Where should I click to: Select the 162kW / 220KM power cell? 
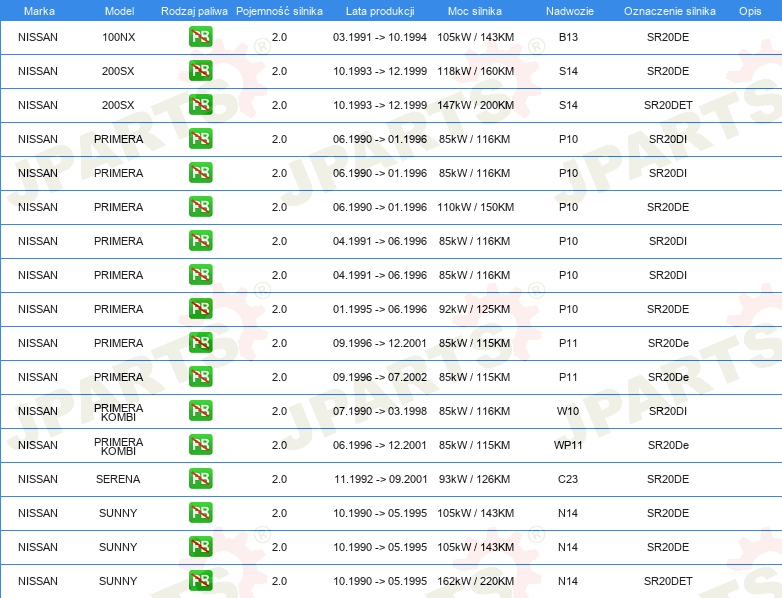pyautogui.click(x=475, y=581)
